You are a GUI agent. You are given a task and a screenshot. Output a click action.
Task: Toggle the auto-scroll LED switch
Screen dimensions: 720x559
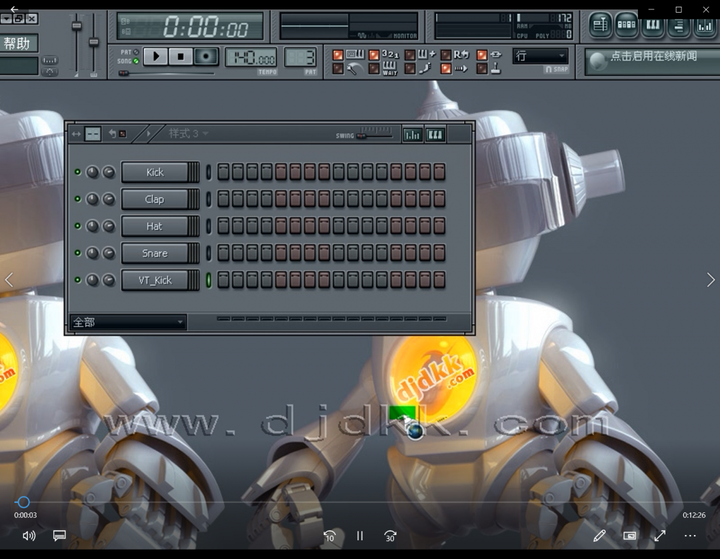(x=445, y=69)
